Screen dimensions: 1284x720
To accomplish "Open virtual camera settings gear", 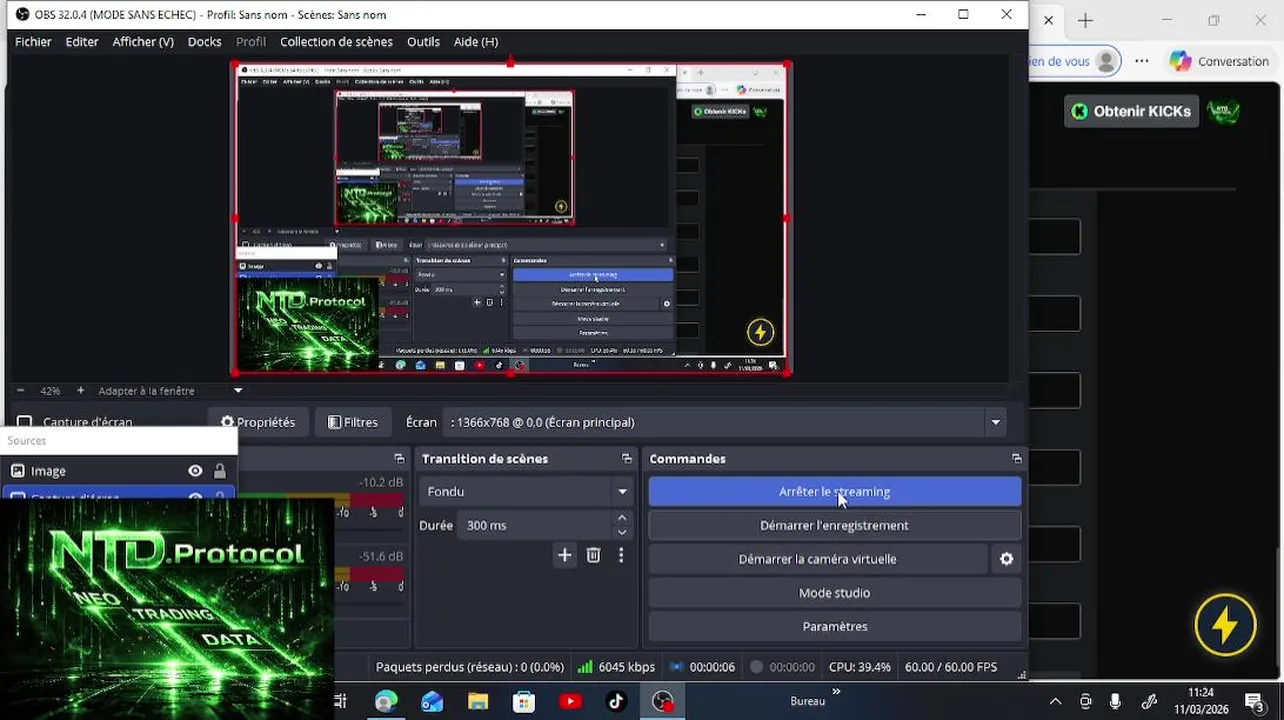I will [x=1006, y=559].
